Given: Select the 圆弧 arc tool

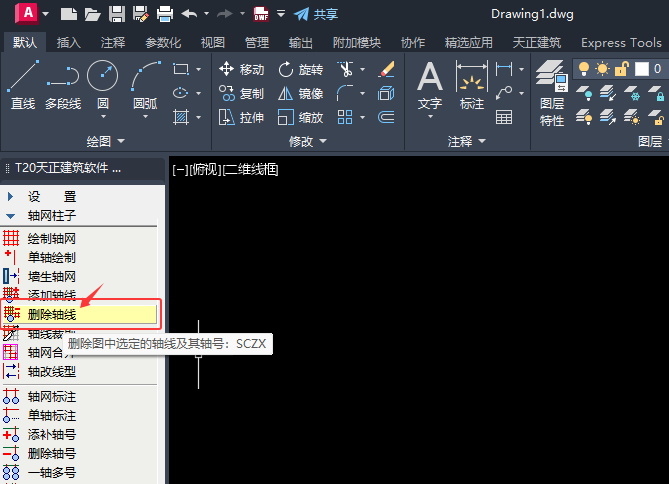Looking at the screenshot, I should 145,83.
